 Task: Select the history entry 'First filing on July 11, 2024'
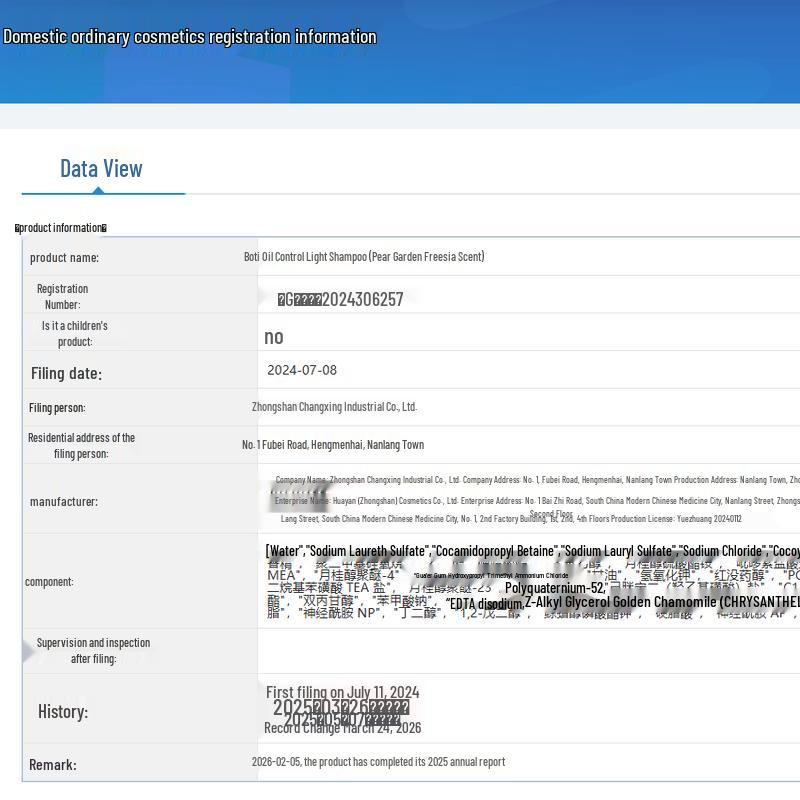pos(342,692)
